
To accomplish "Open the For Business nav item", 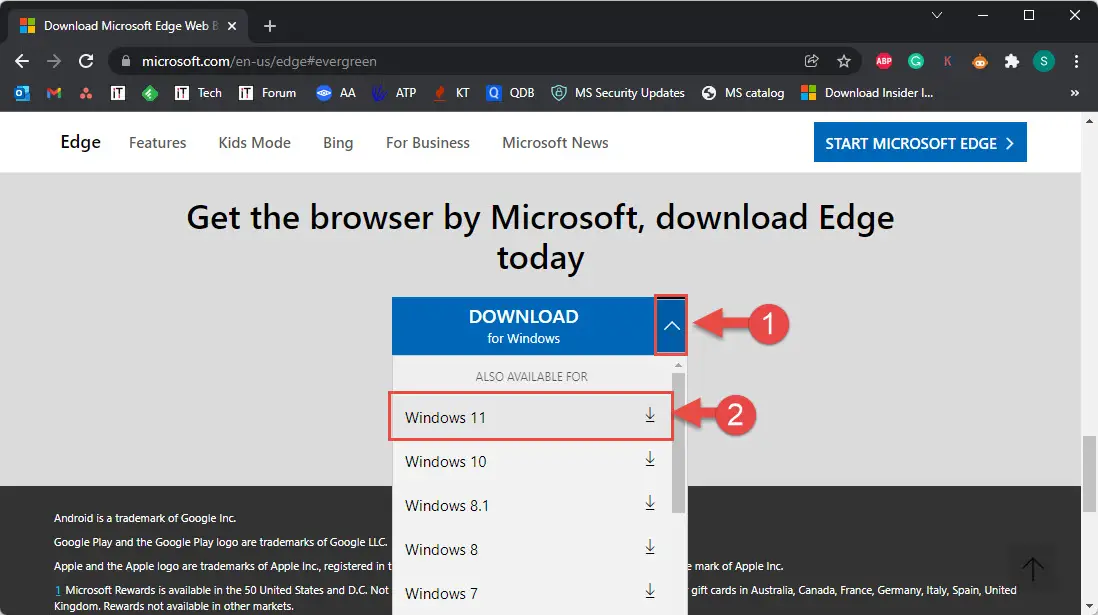I will (x=428, y=143).
